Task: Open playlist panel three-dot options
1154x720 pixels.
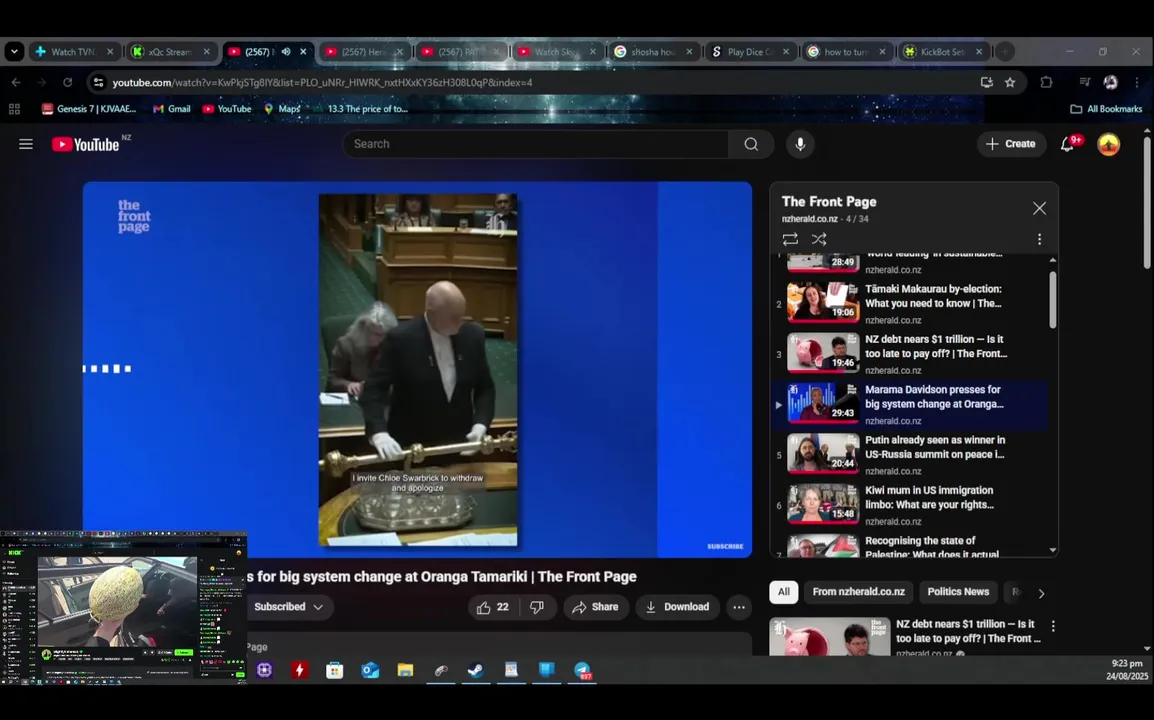Action: pos(1039,239)
